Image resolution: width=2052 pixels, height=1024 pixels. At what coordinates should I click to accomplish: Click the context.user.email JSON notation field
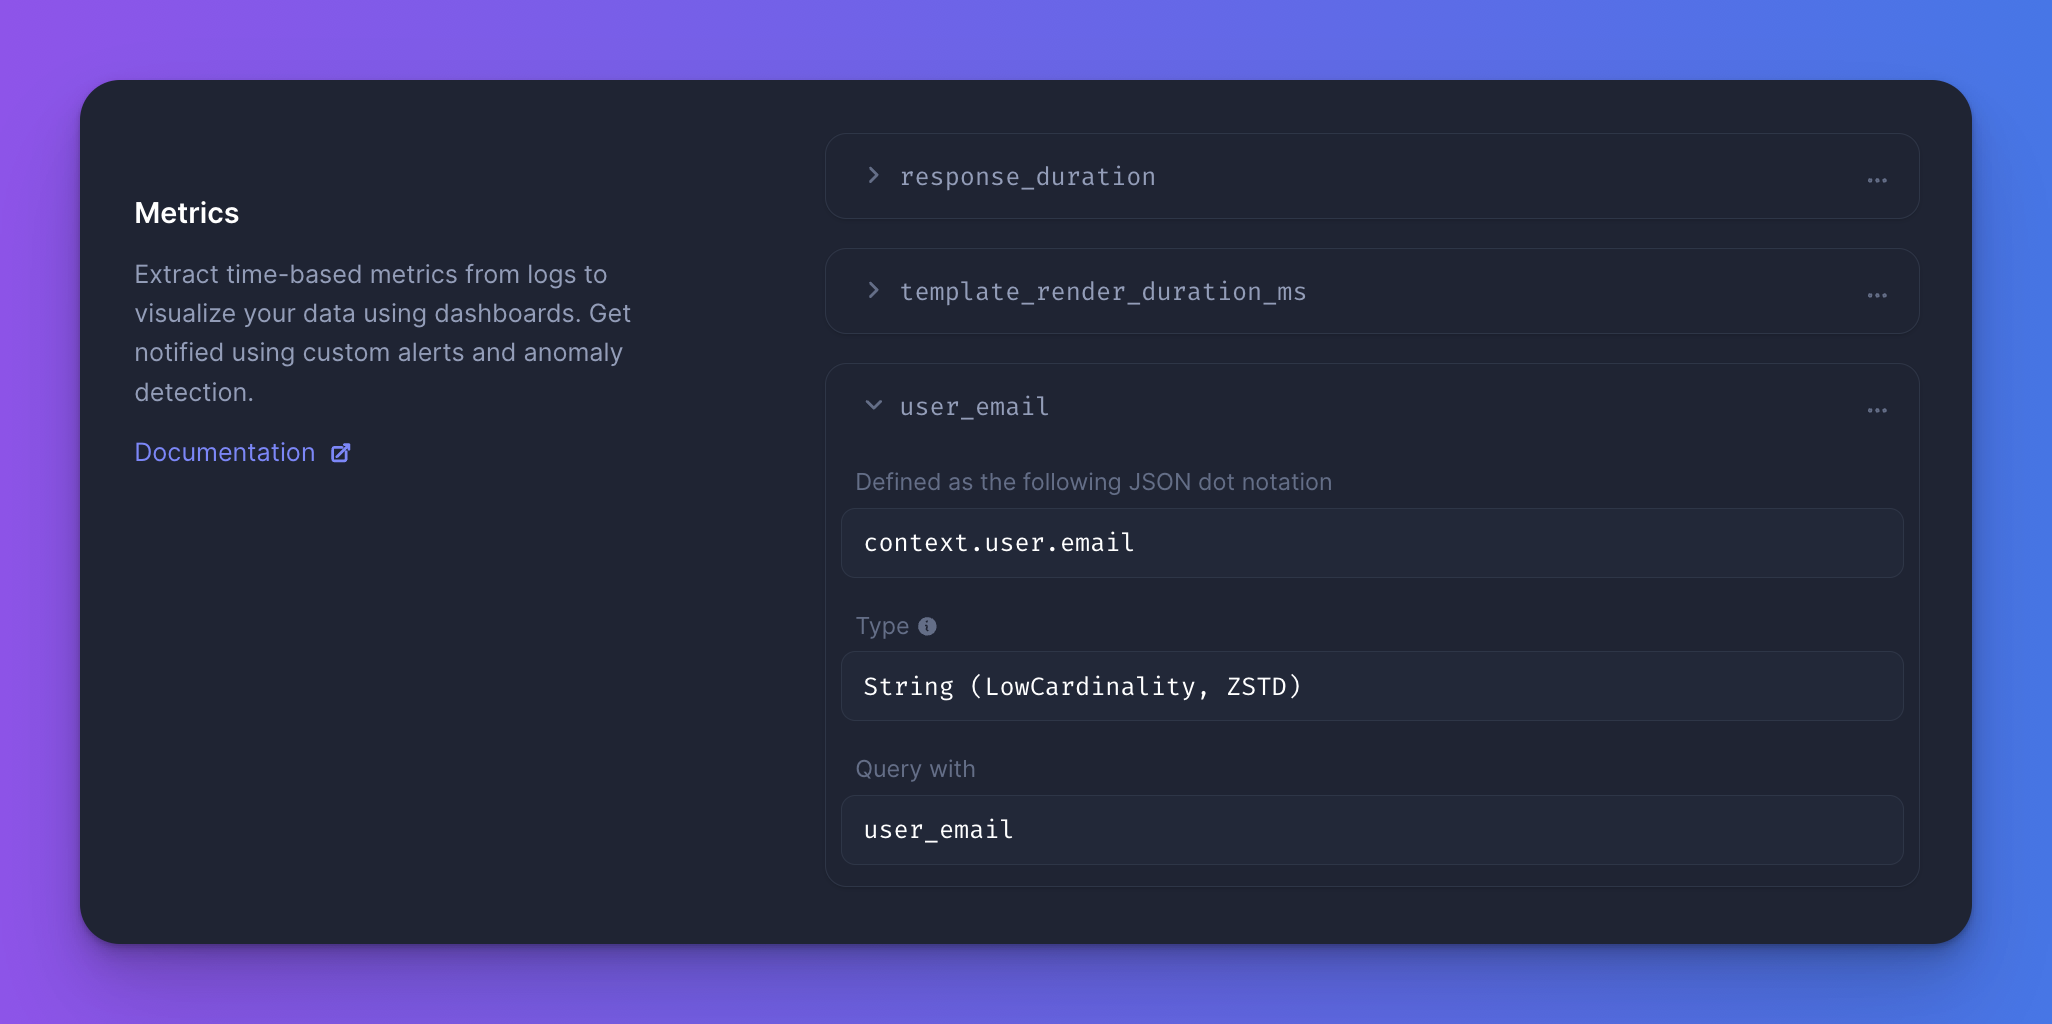coord(1371,543)
